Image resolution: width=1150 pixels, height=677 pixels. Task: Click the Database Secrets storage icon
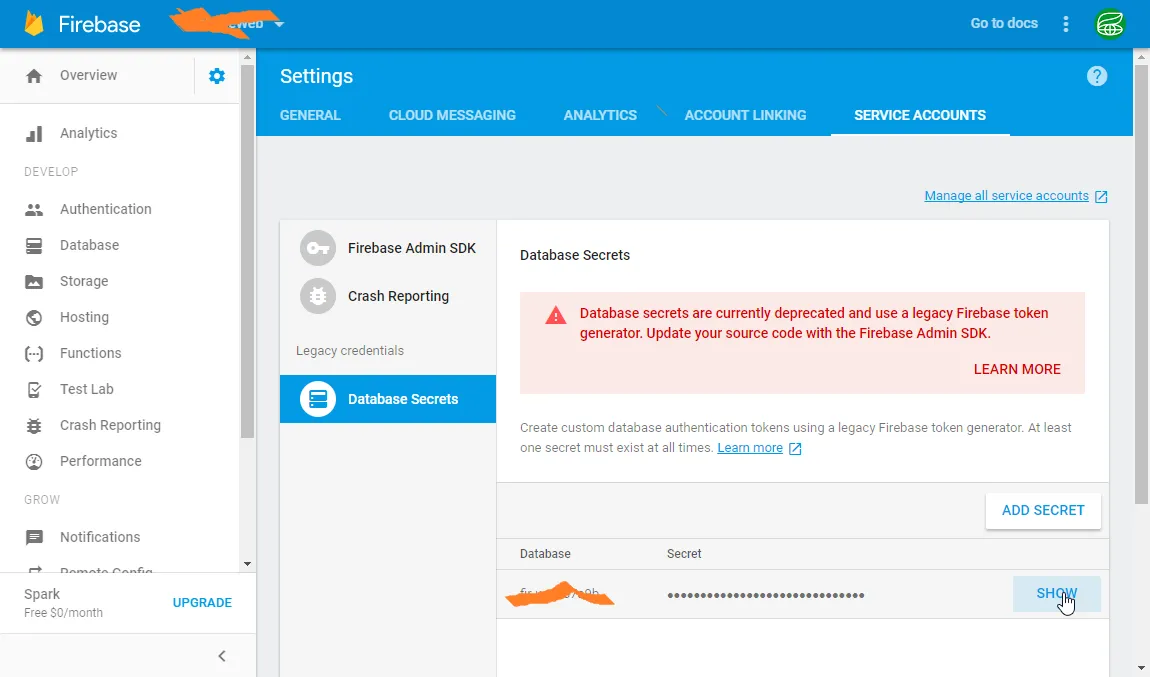point(318,399)
